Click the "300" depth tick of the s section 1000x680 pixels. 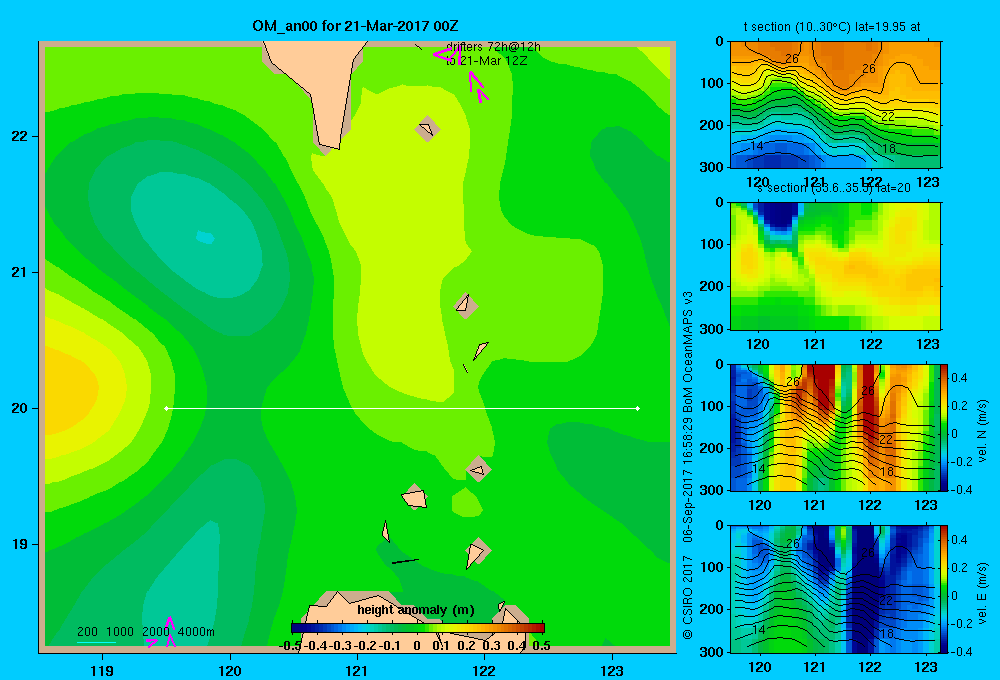tap(712, 329)
